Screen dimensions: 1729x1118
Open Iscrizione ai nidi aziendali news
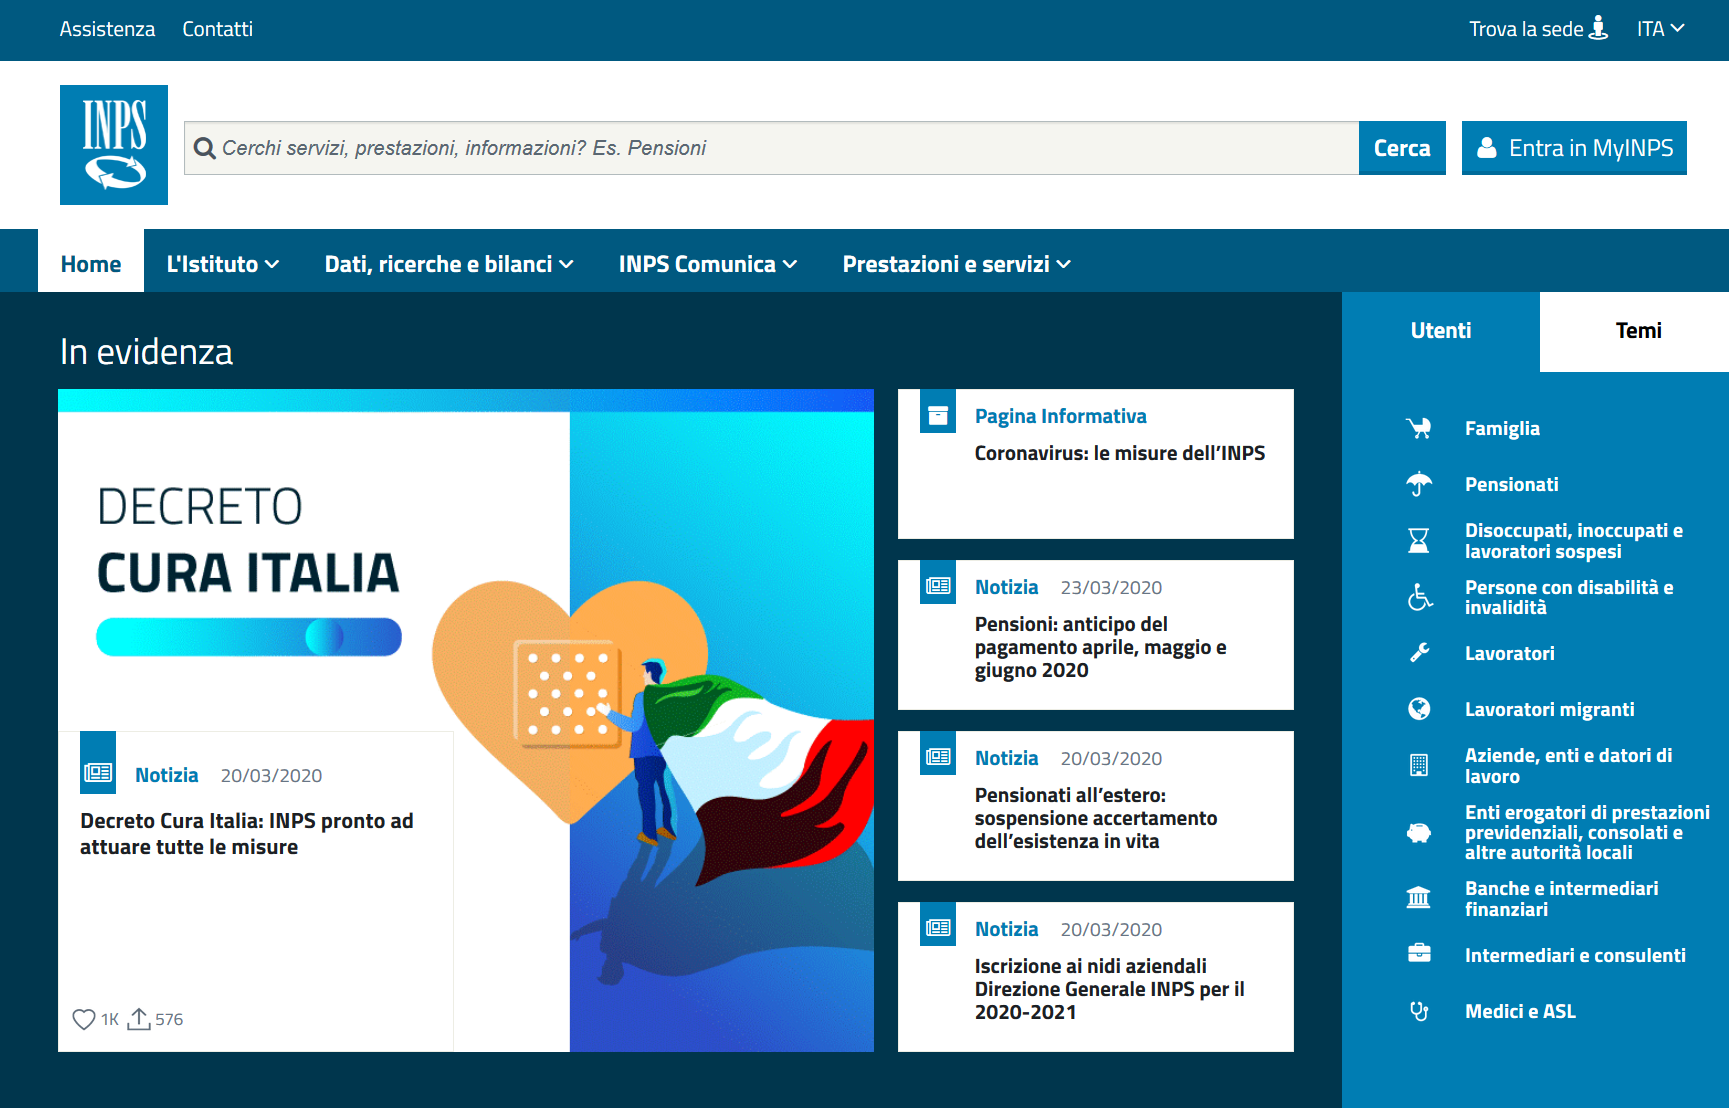tap(1110, 989)
